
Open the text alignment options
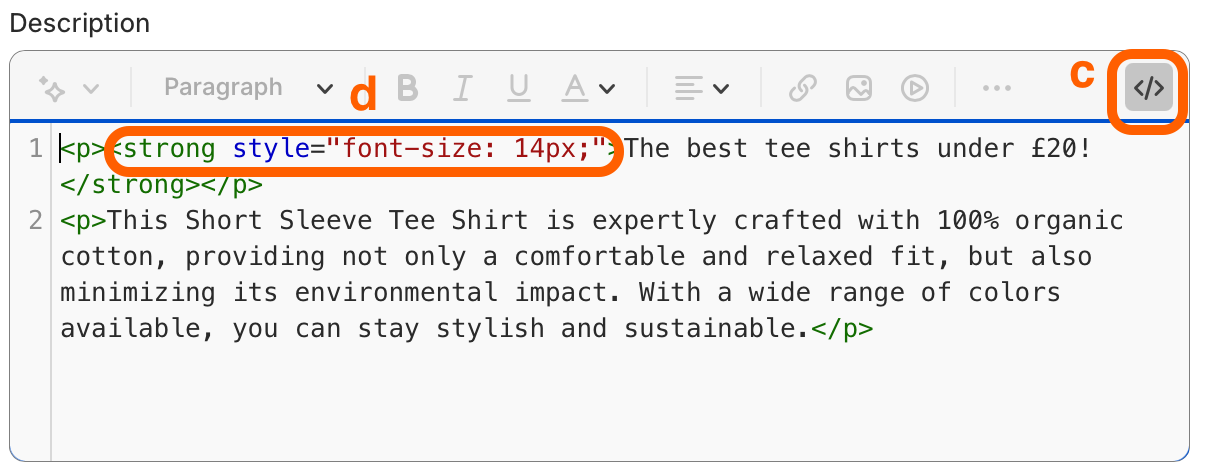pos(687,89)
